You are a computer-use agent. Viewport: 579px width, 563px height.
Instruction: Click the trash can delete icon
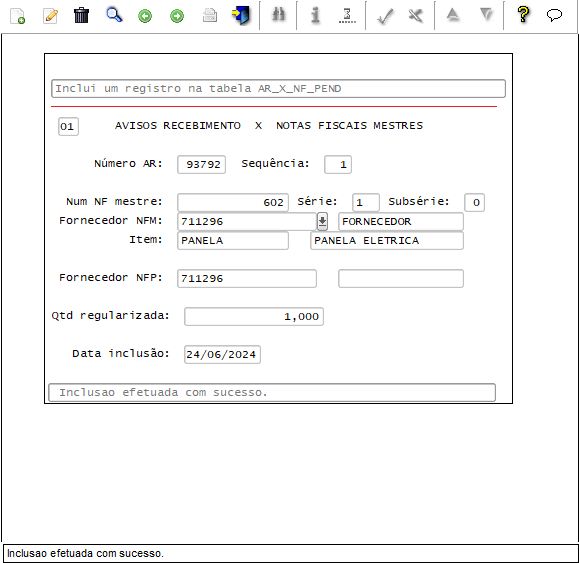click(81, 16)
